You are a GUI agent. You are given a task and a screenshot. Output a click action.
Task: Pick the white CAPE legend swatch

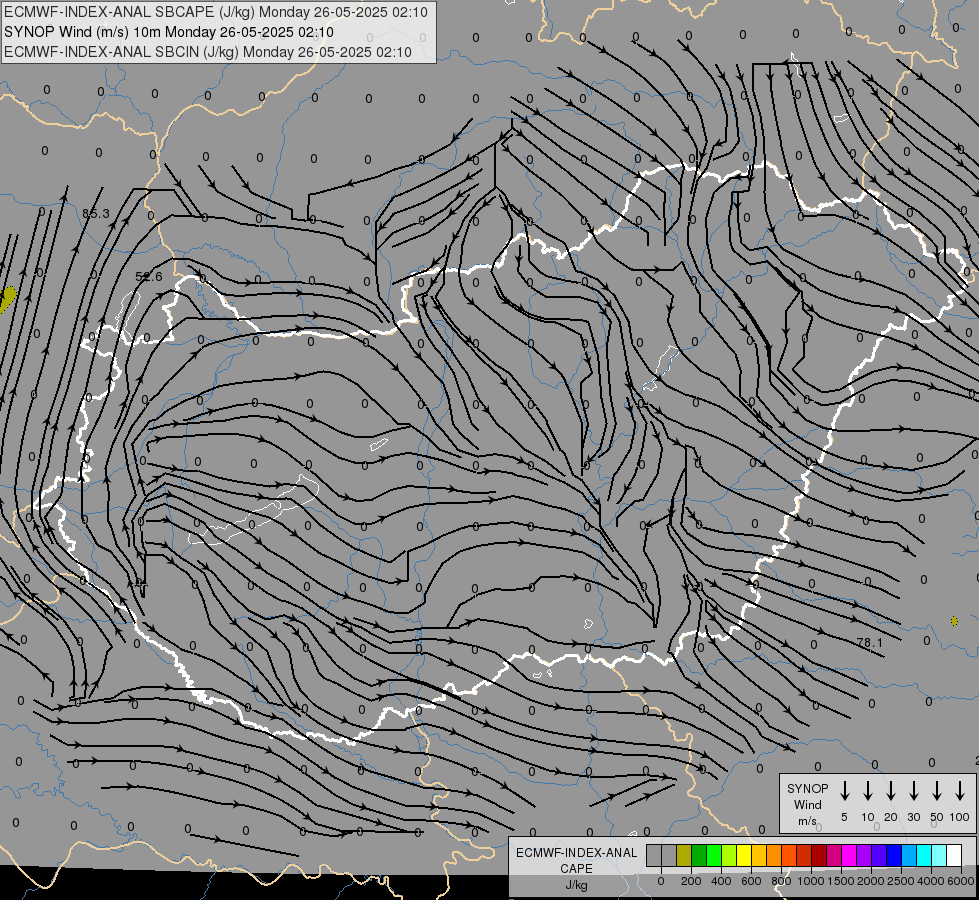pyautogui.click(x=953, y=855)
